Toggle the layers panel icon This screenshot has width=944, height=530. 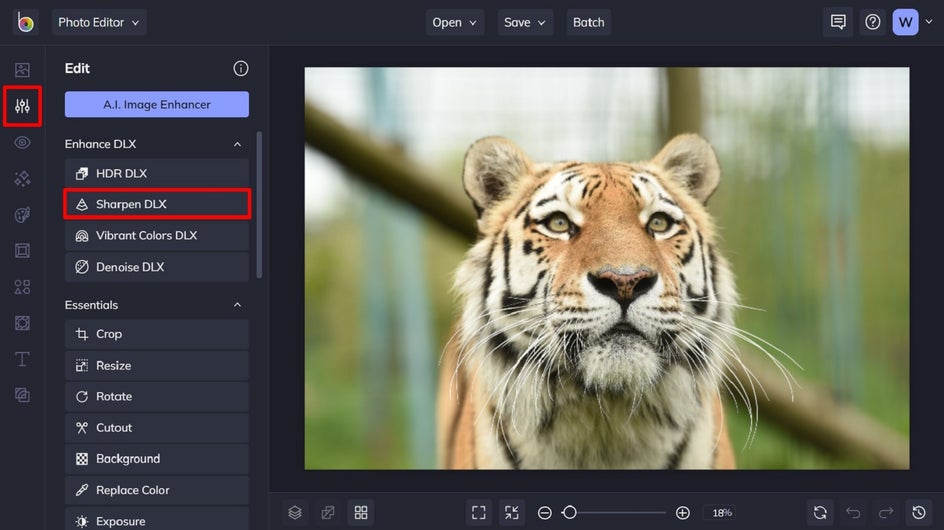point(295,512)
